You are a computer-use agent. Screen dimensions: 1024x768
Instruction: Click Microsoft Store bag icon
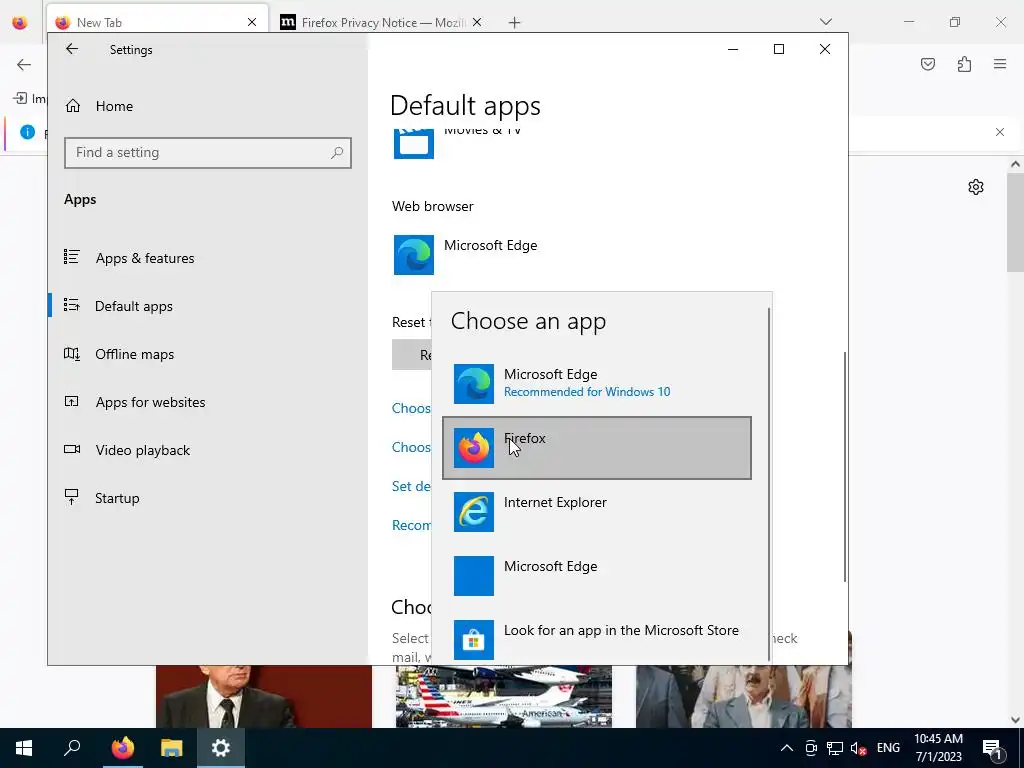pos(474,640)
